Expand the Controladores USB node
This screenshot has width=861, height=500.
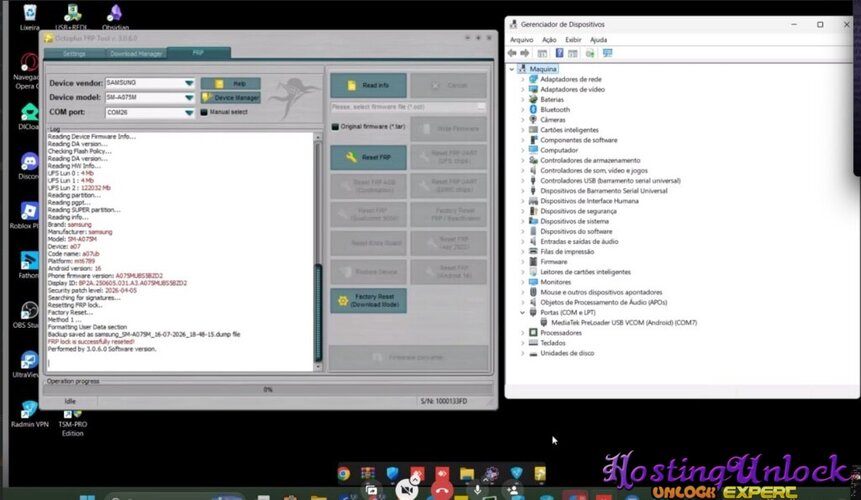[523, 181]
